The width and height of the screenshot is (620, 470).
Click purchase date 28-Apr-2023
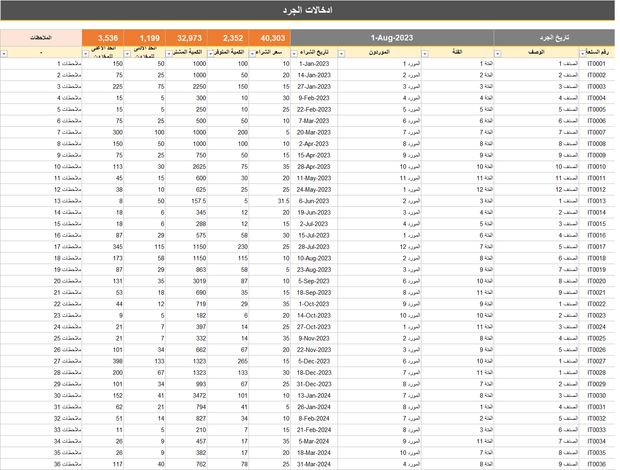pos(314,167)
